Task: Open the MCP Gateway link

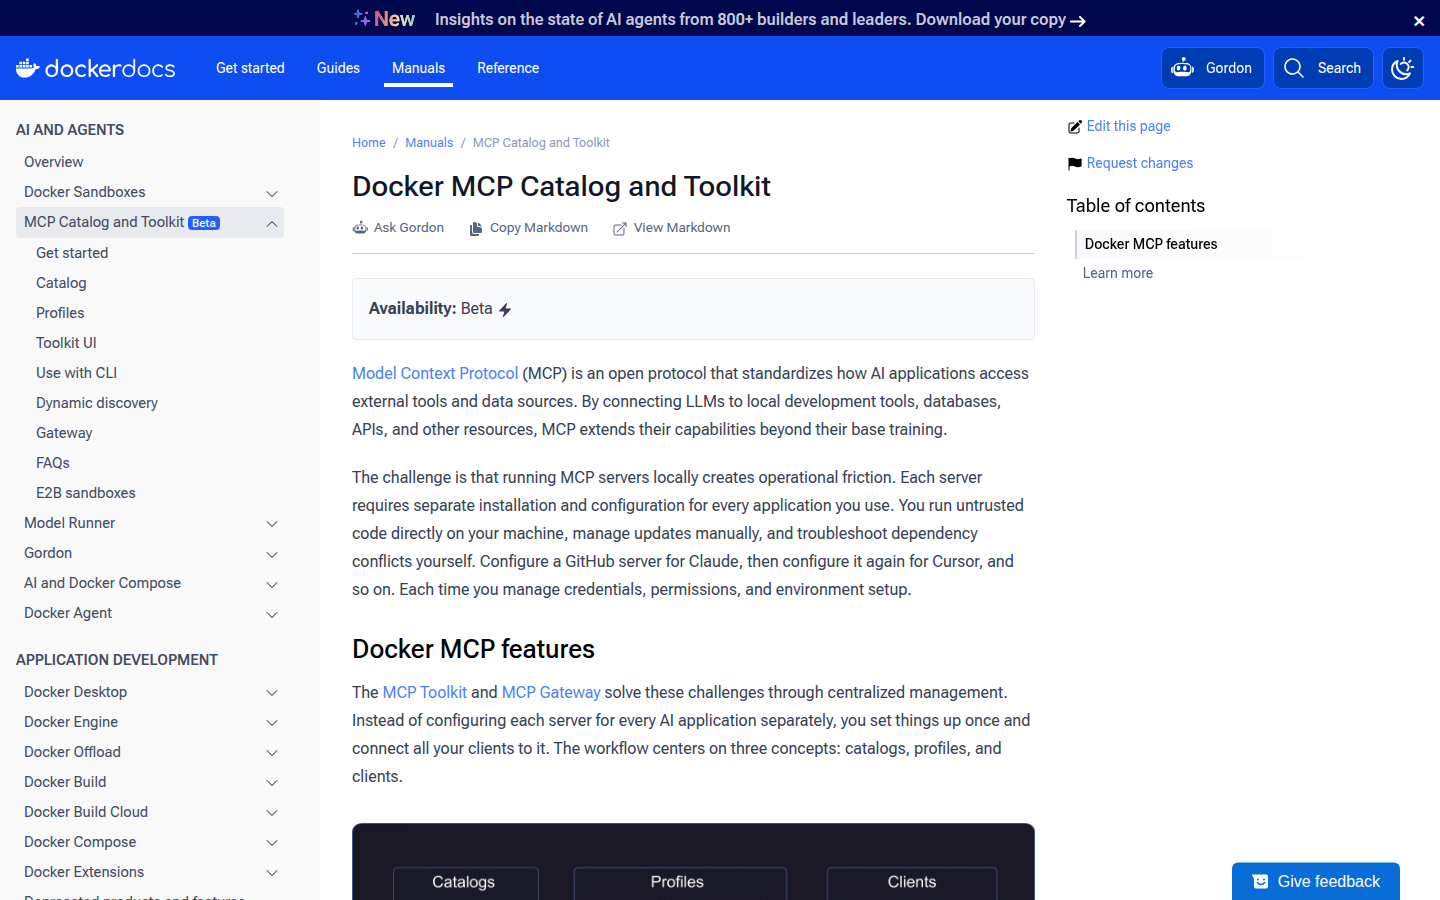Action: pyautogui.click(x=551, y=692)
